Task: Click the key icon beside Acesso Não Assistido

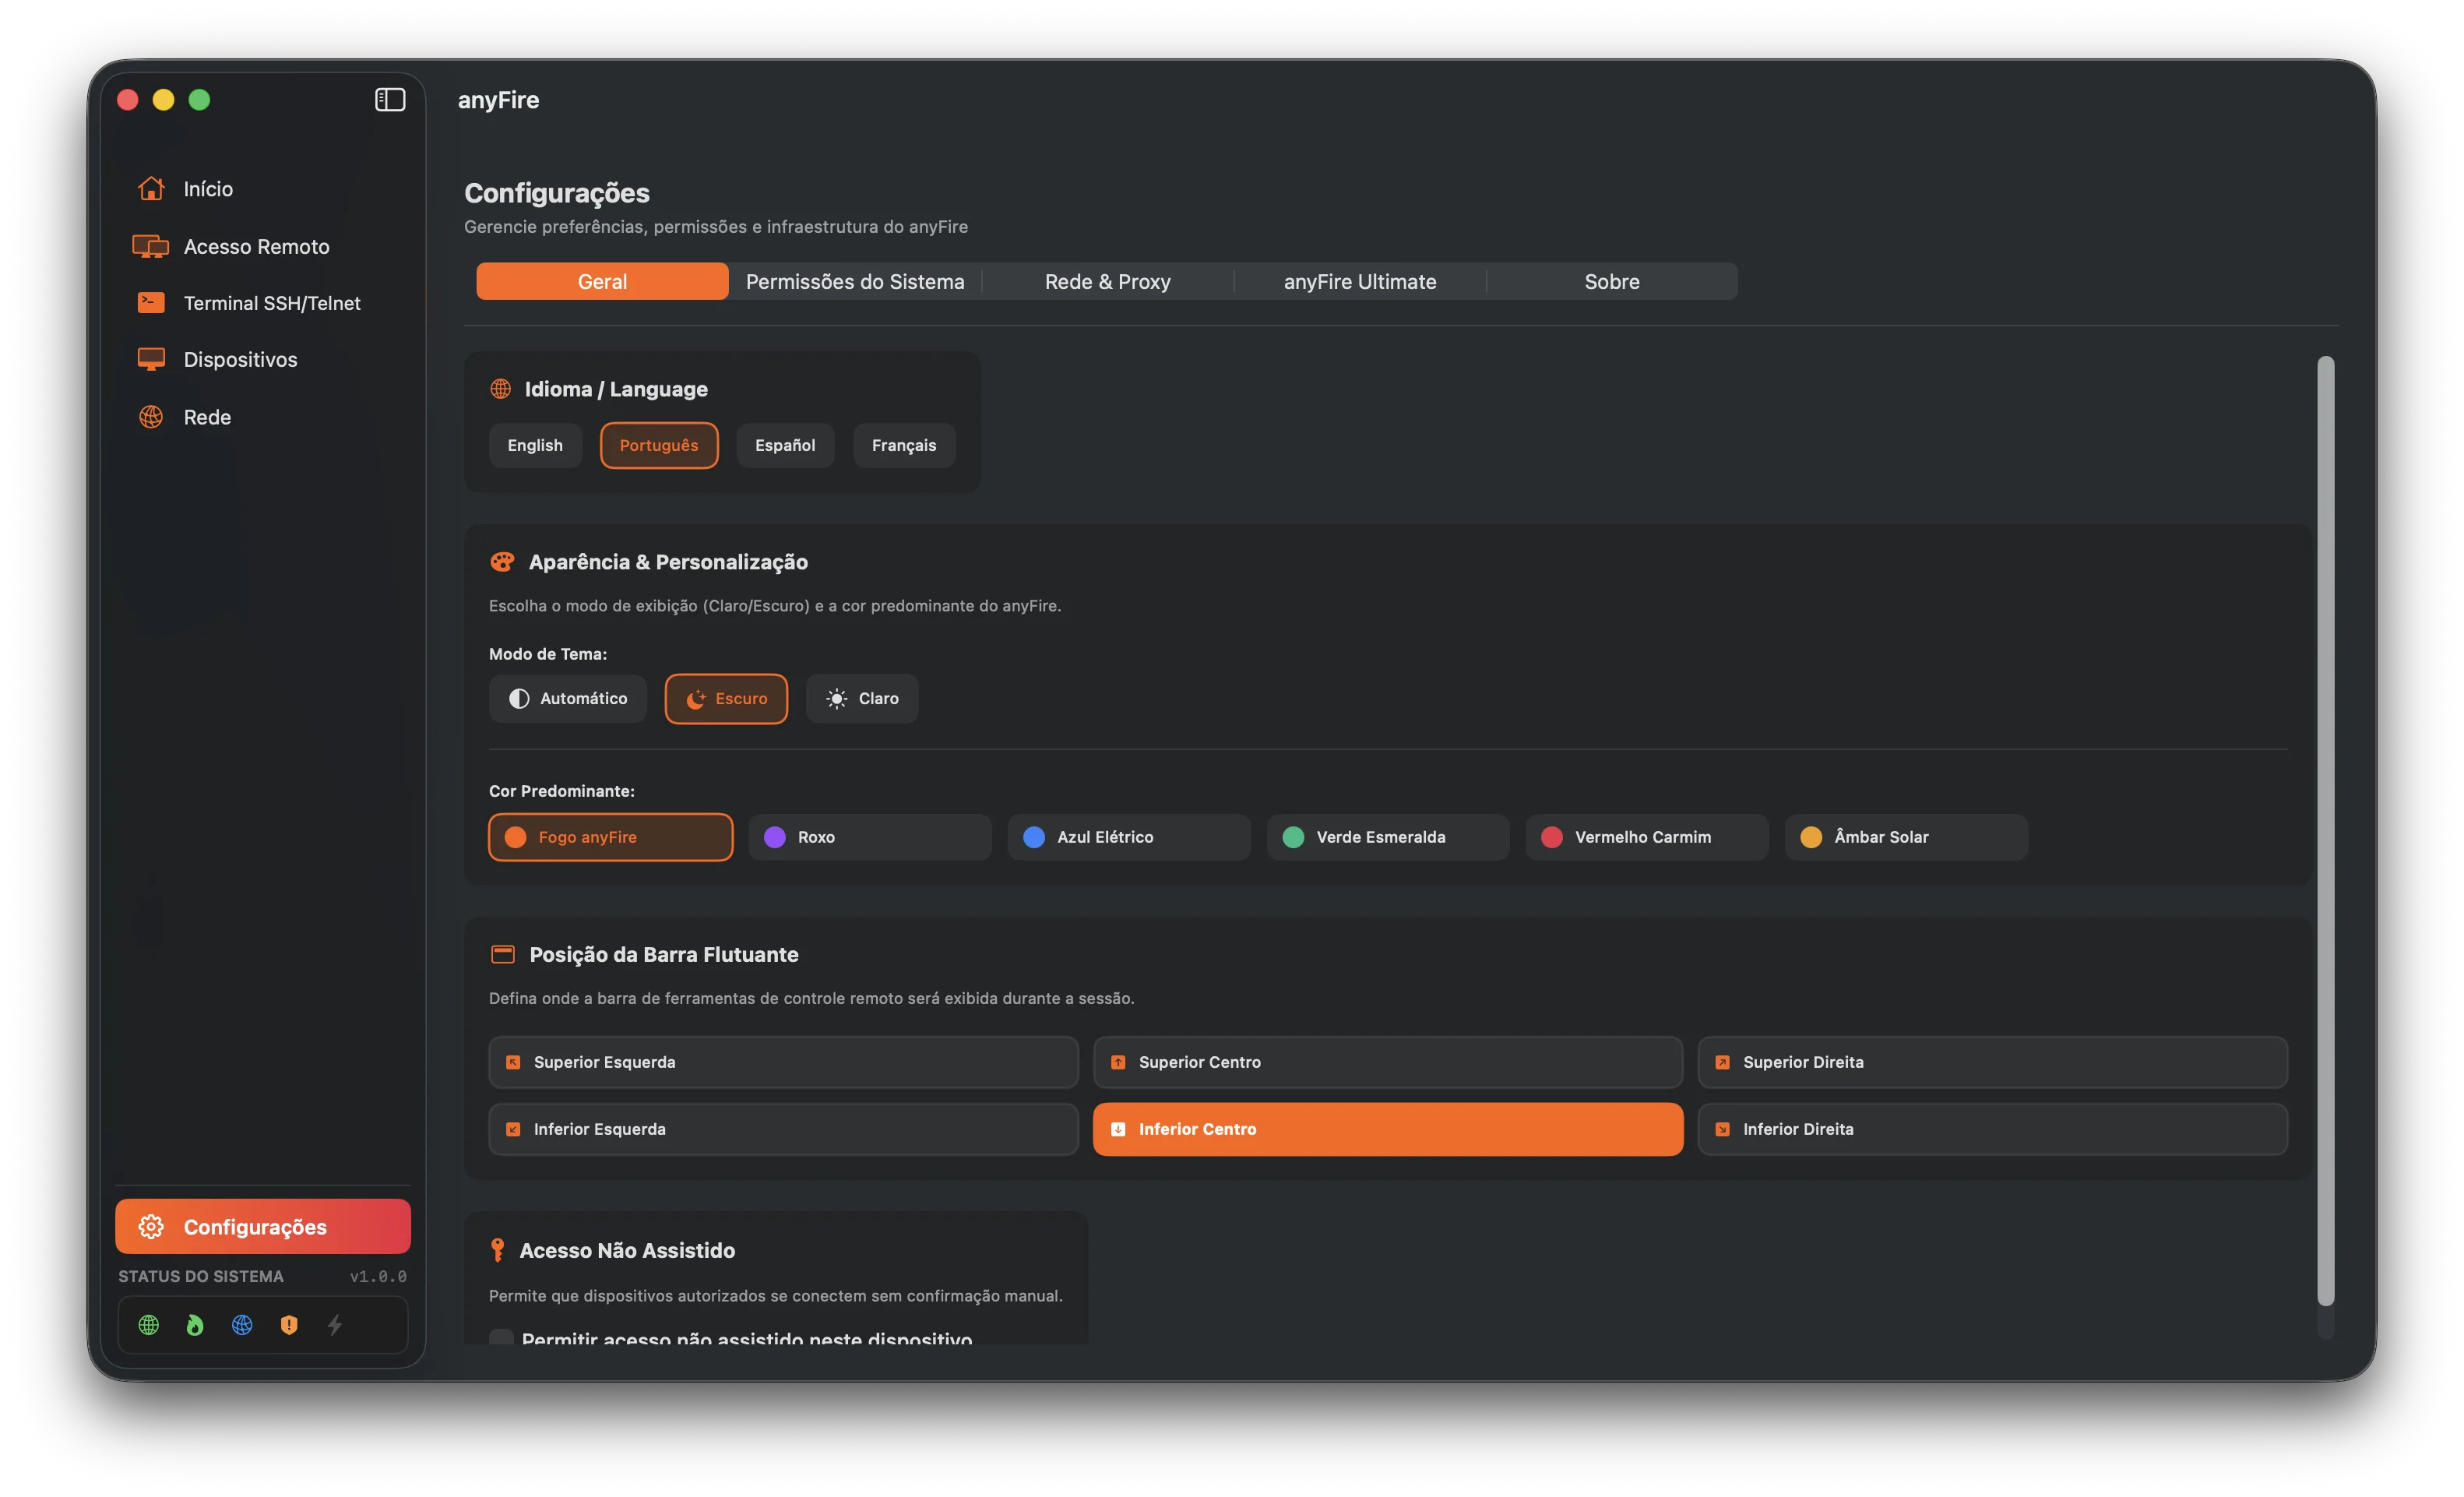Action: (497, 1250)
